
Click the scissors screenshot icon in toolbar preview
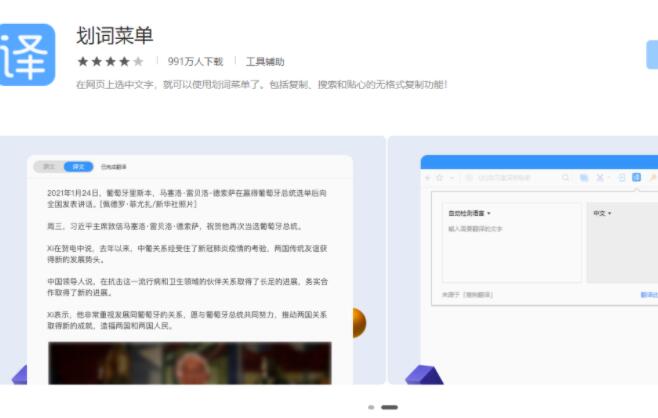[x=600, y=178]
